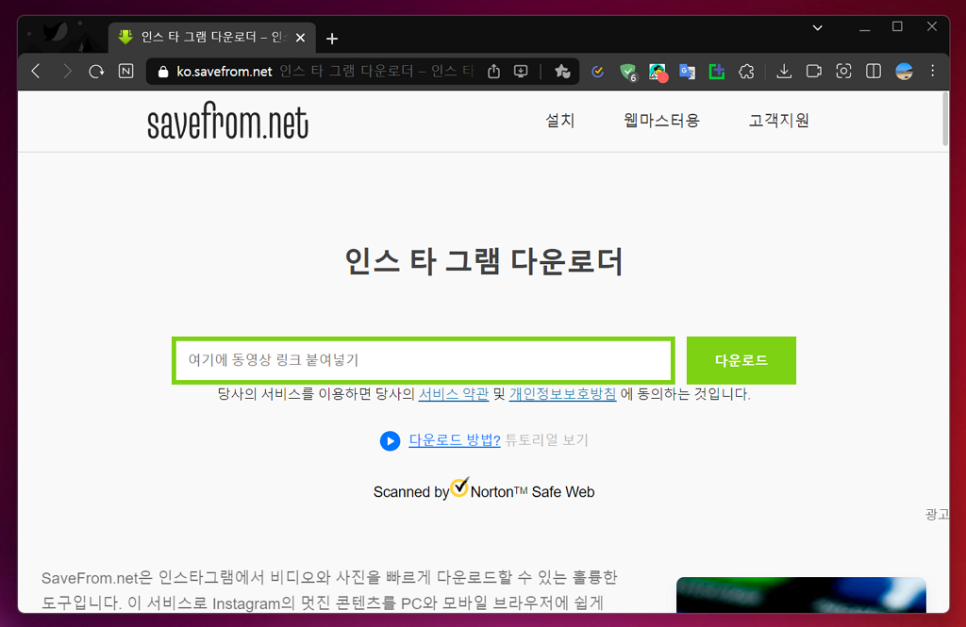Open the browser downloads icon
966x627 pixels.
[x=784, y=71]
